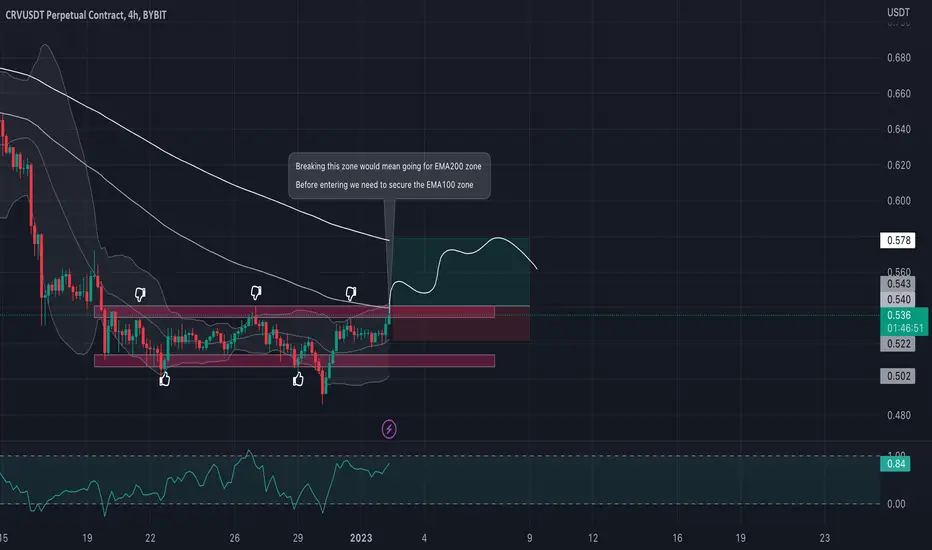Click the 2023 date axis label
The width and height of the screenshot is (932, 550).
pos(361,538)
